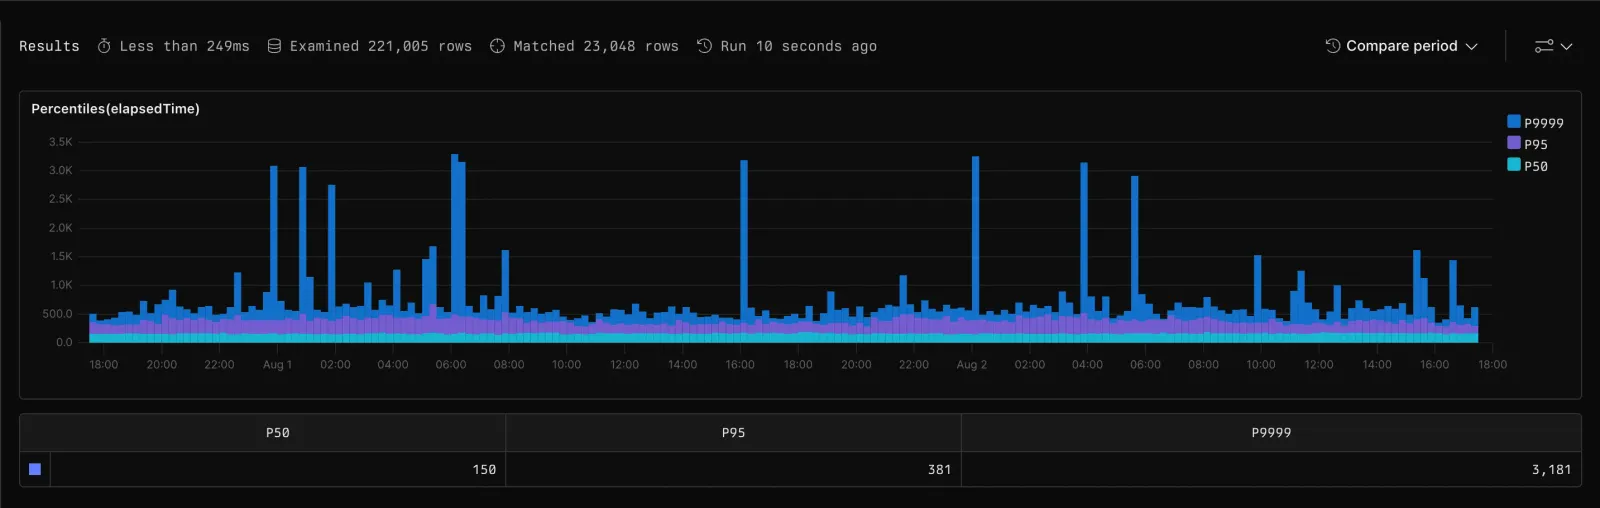Click the stopwatch icon beside Less than 249ms

[104, 46]
